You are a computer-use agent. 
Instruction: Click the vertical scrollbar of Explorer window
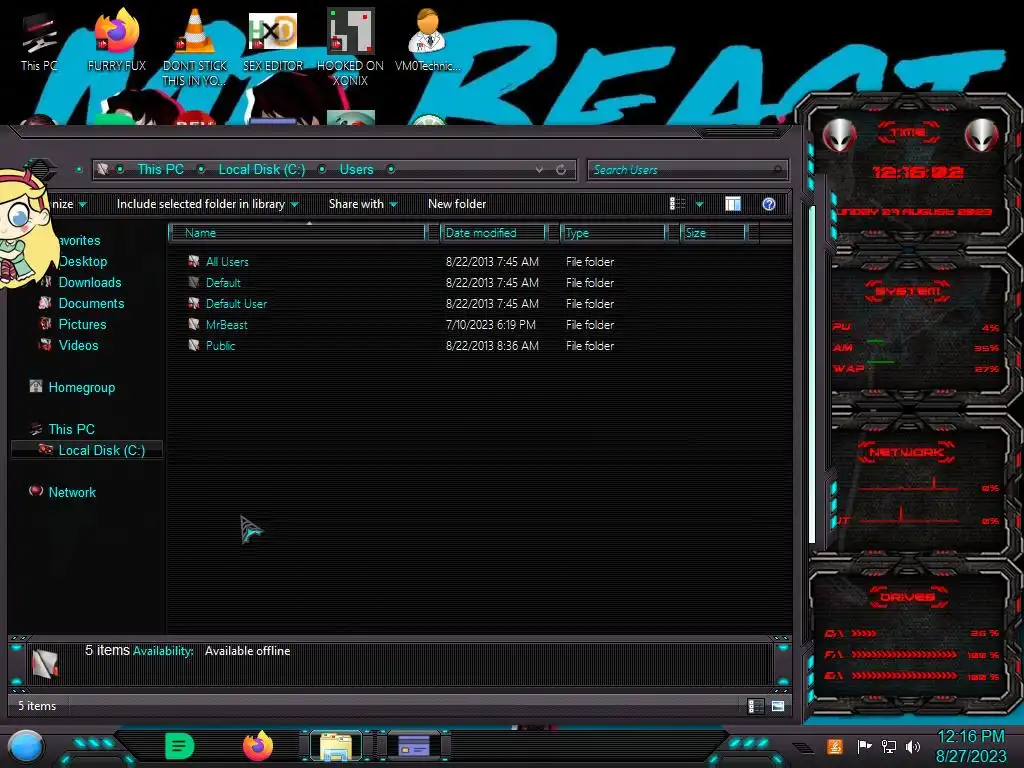pos(812,374)
